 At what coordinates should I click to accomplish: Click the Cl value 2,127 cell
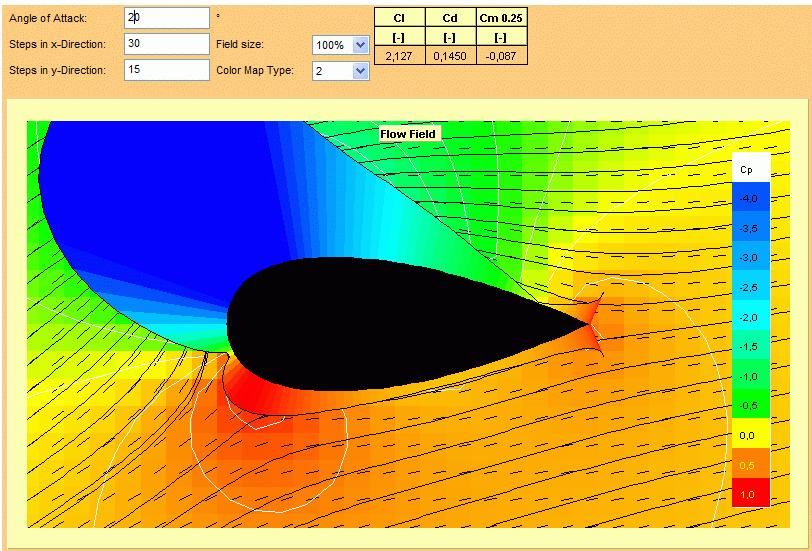click(x=399, y=56)
